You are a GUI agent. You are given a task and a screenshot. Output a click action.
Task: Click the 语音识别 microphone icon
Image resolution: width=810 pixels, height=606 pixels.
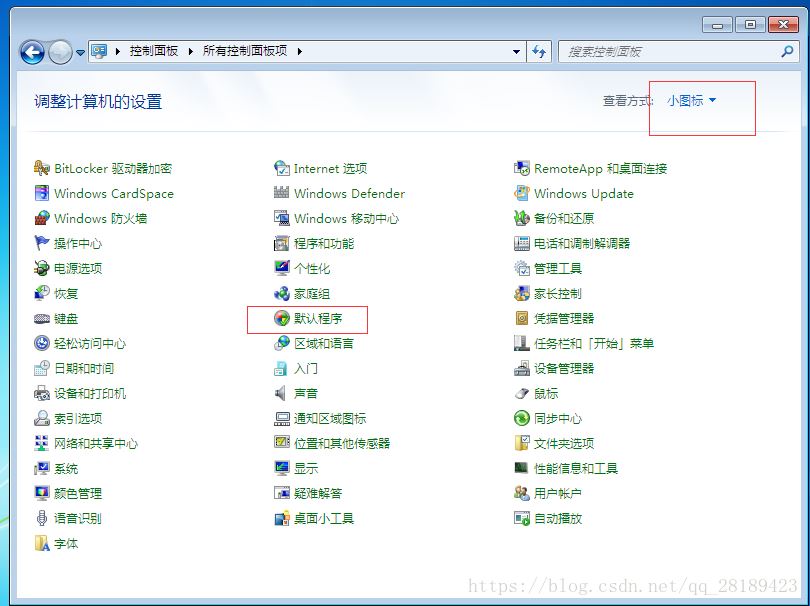pyautogui.click(x=42, y=518)
